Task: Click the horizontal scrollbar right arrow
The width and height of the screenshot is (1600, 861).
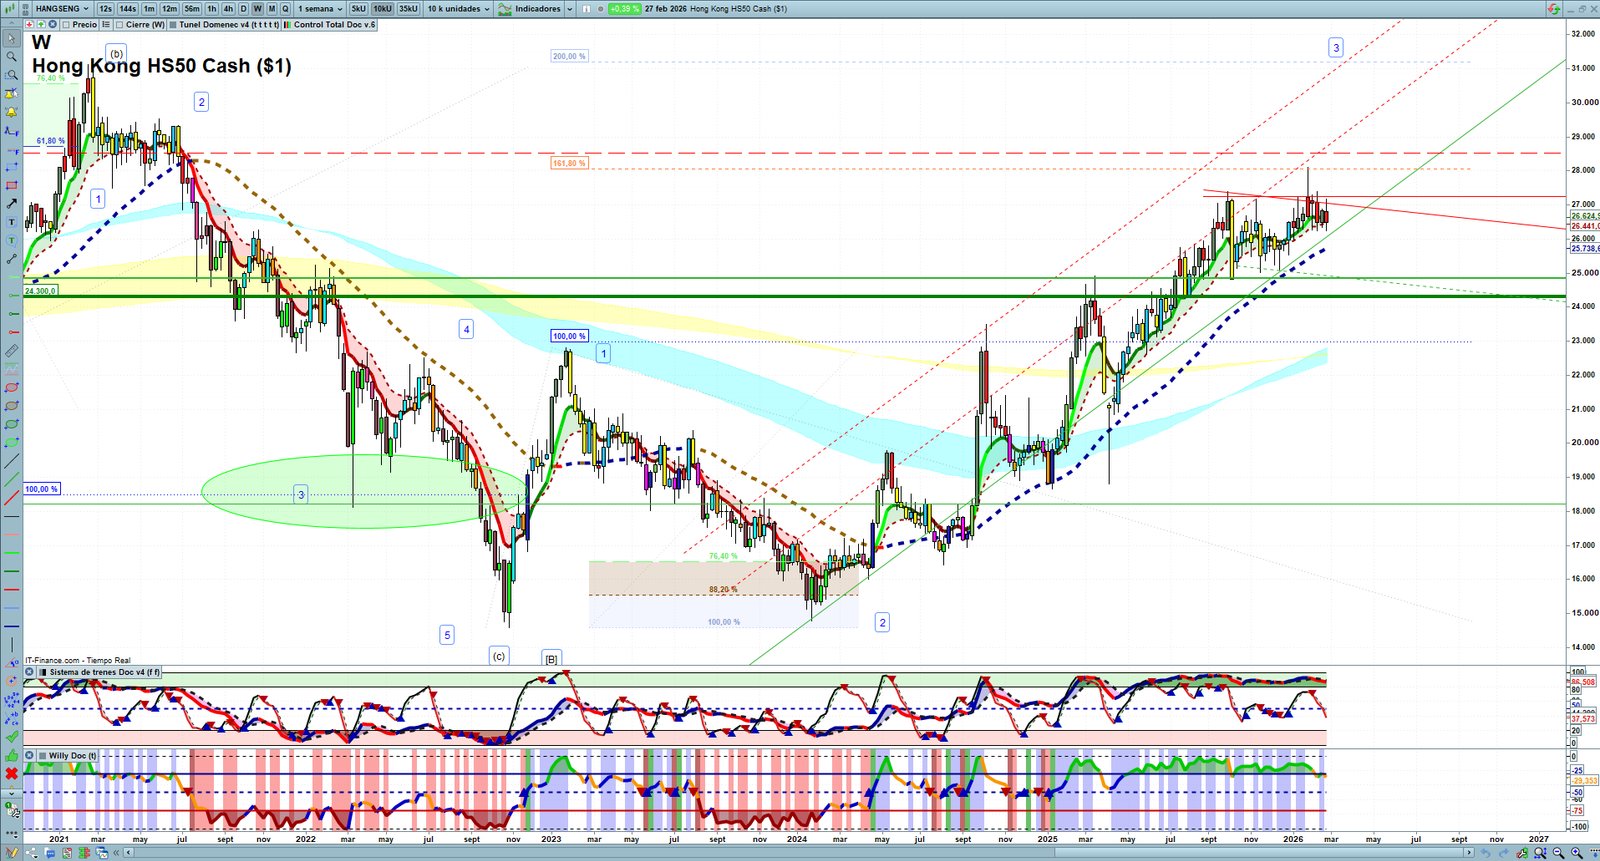Action: (x=1468, y=853)
